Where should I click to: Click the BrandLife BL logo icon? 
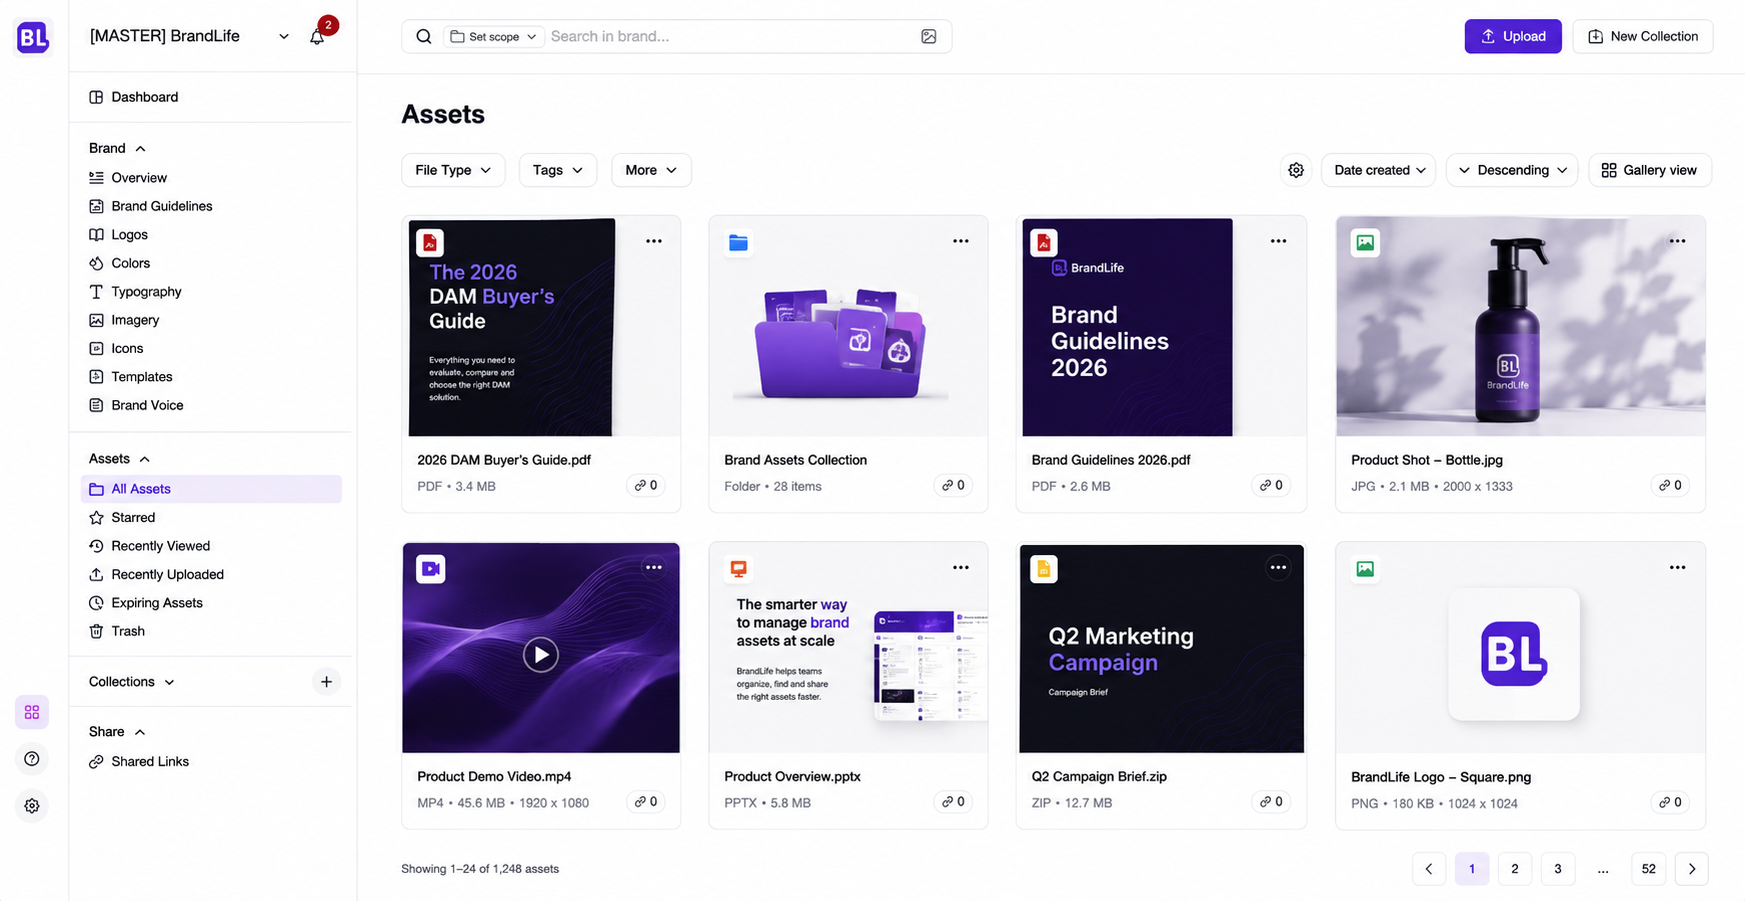[x=33, y=38]
